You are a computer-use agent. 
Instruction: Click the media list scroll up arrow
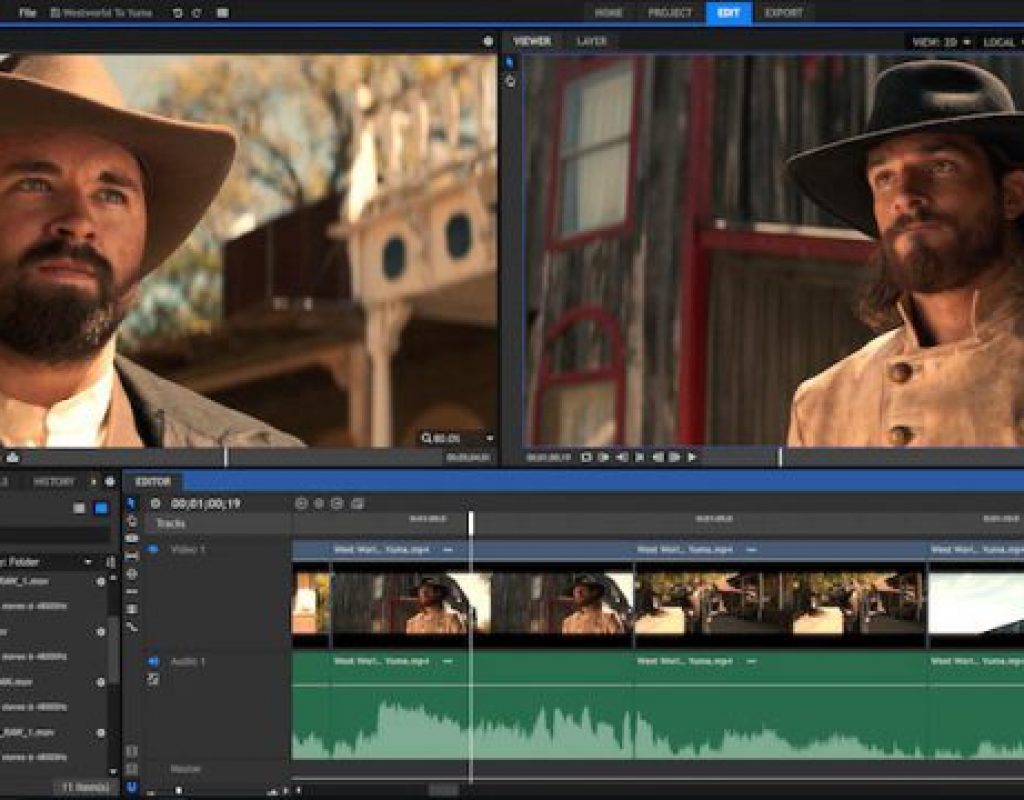[114, 577]
